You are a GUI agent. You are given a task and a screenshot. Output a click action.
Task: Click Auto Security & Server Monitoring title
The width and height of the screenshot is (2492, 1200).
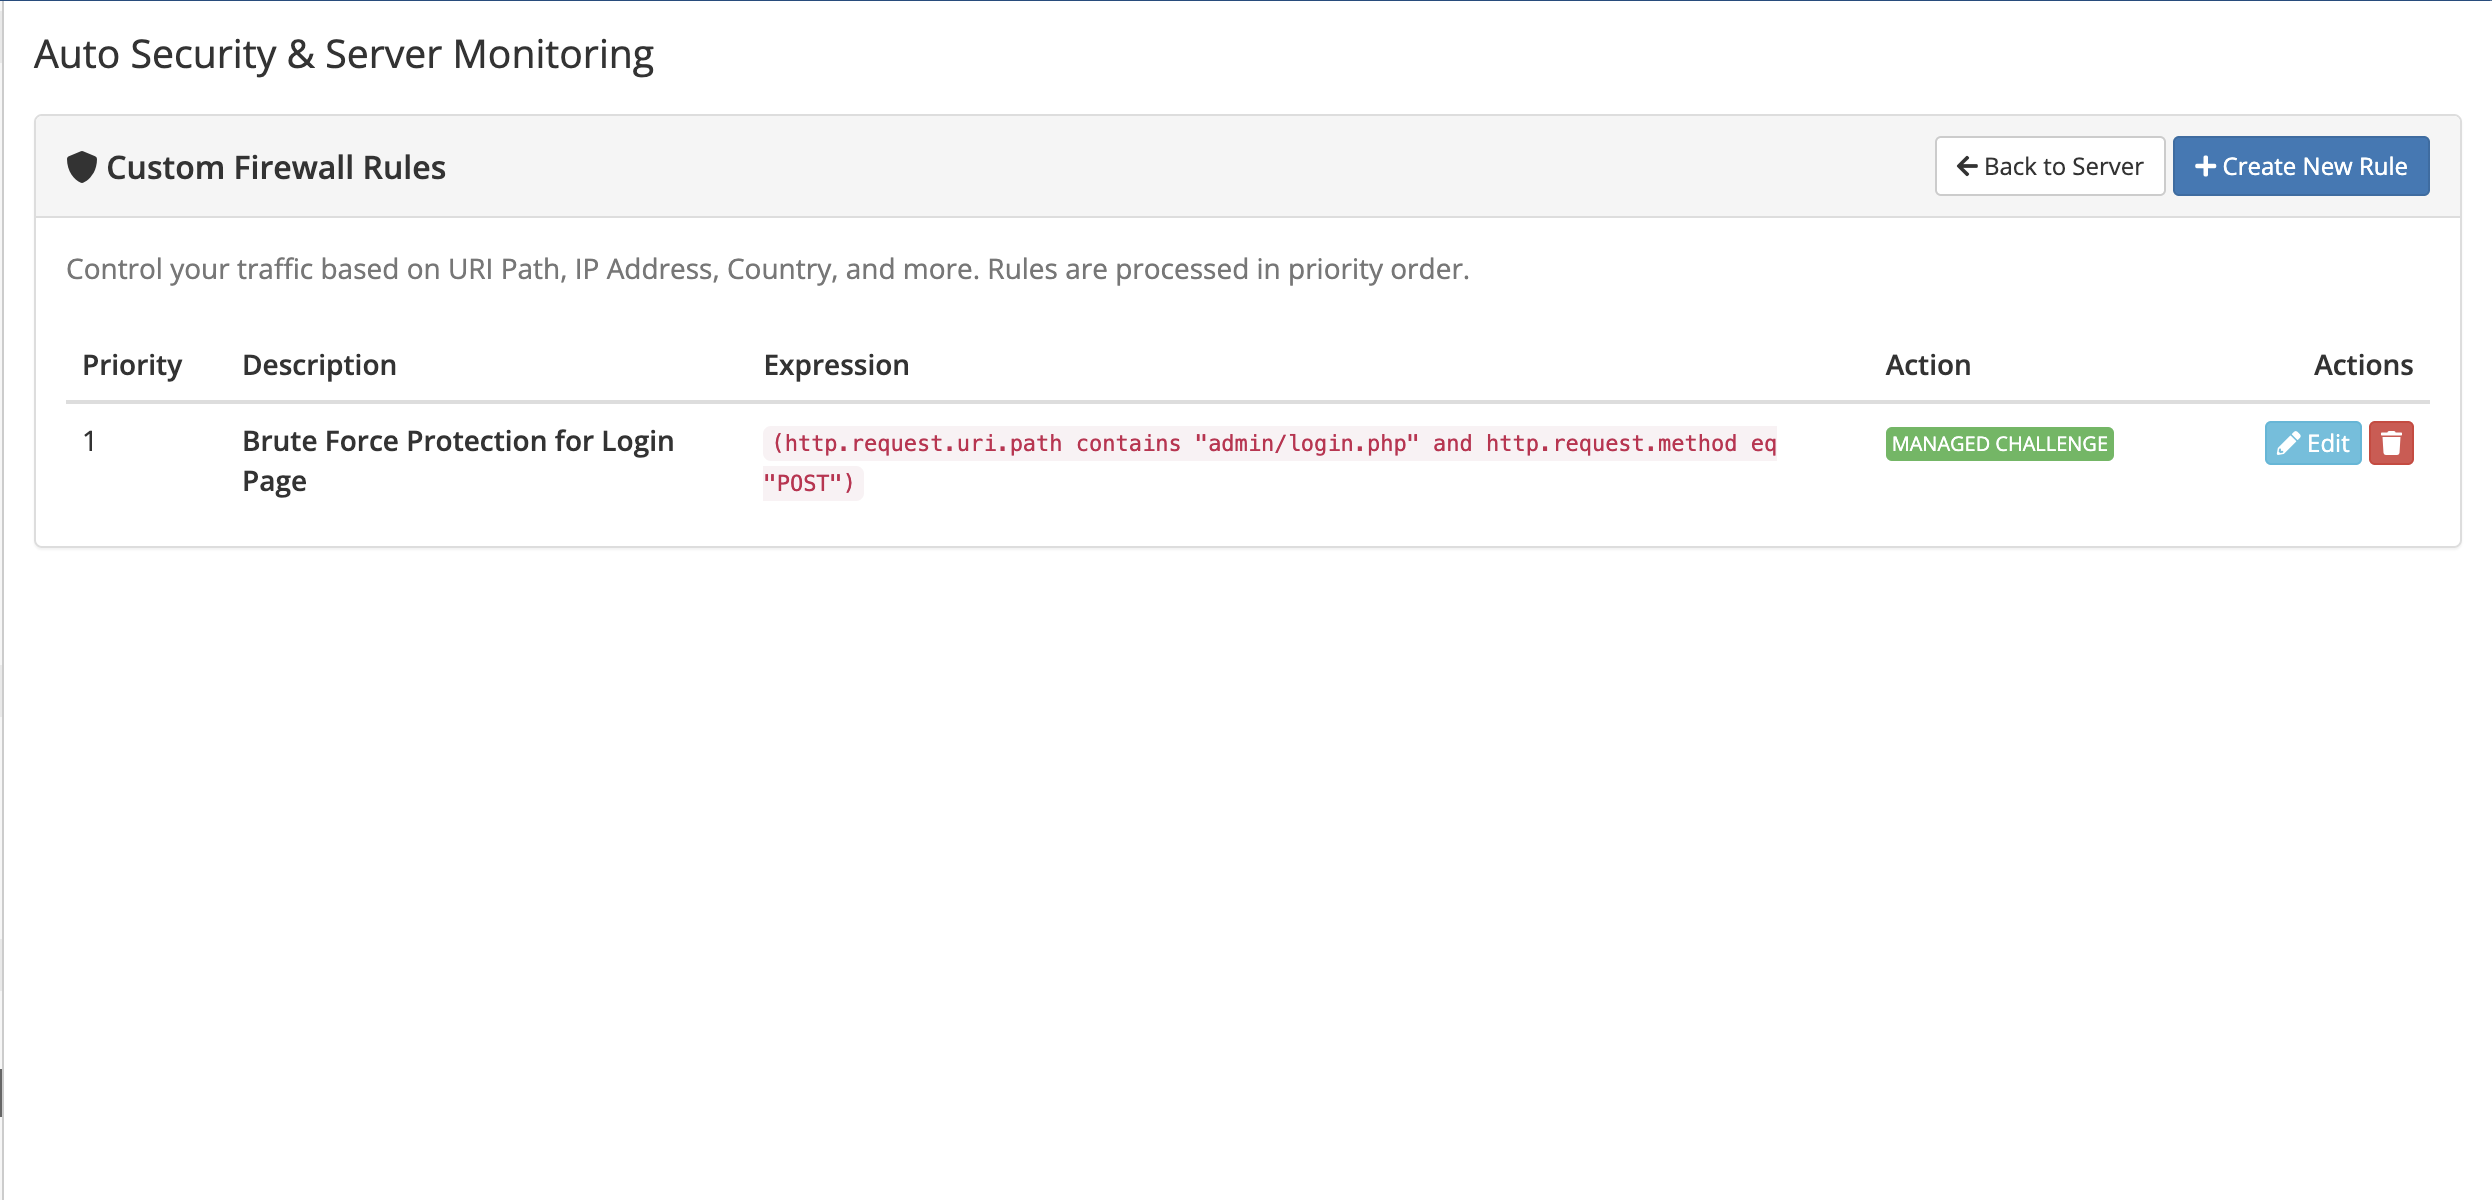(x=344, y=54)
